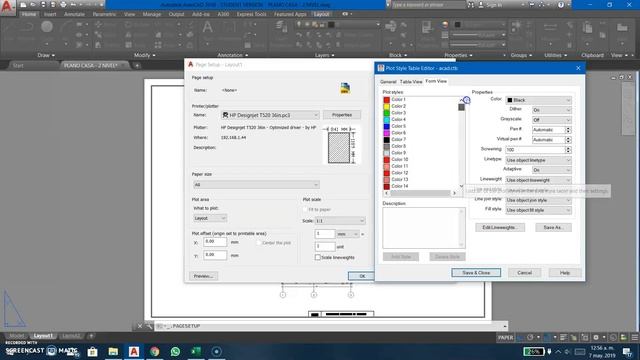Open Microsoft Store from the taskbar
Image resolution: width=640 pixels, height=360 pixels.
pyautogui.click(x=93, y=351)
